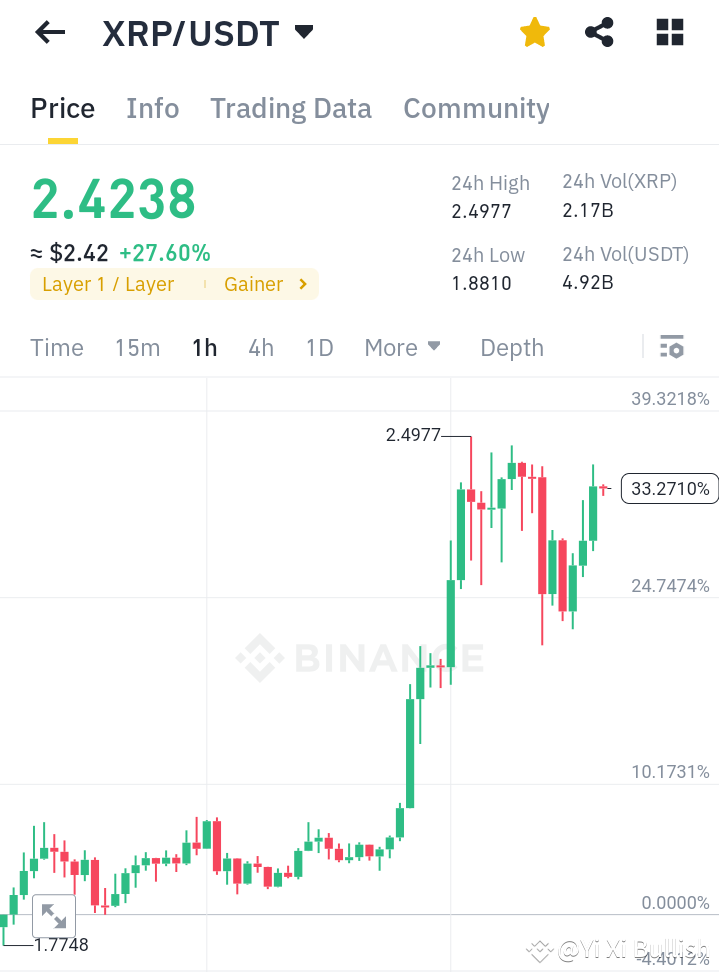Click the 33.2710% price change label

[668, 488]
